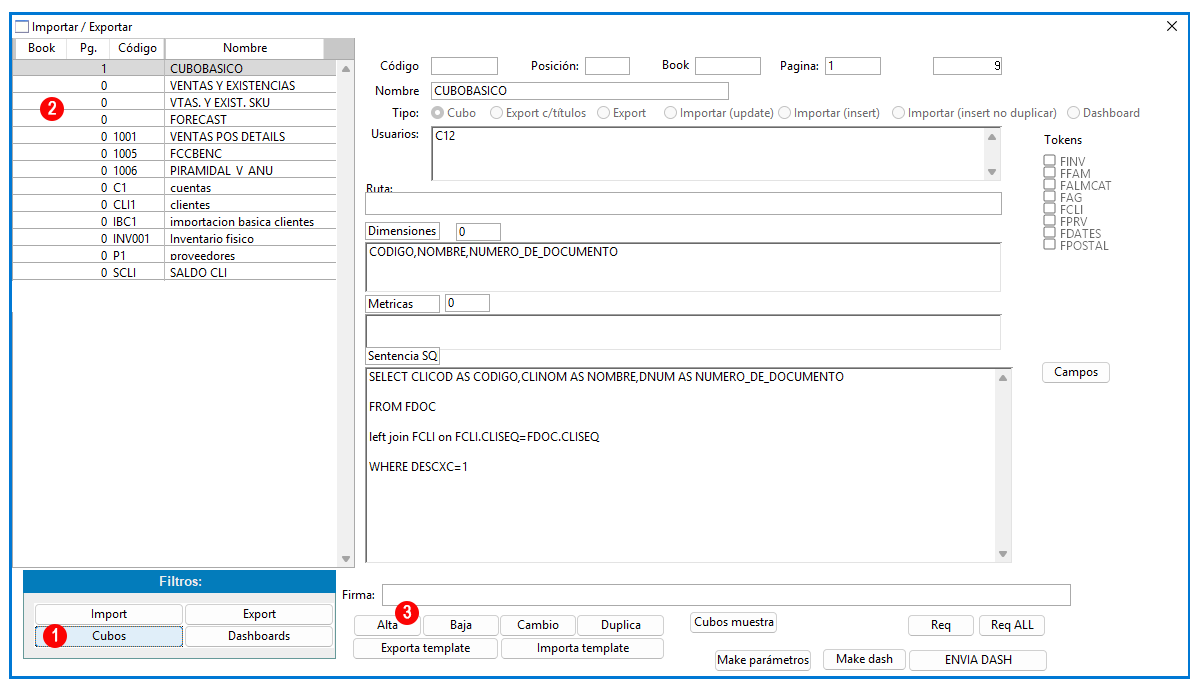Image resolution: width=1200 pixels, height=689 pixels.
Task: Check the FDATES token checkbox
Action: point(1050,233)
